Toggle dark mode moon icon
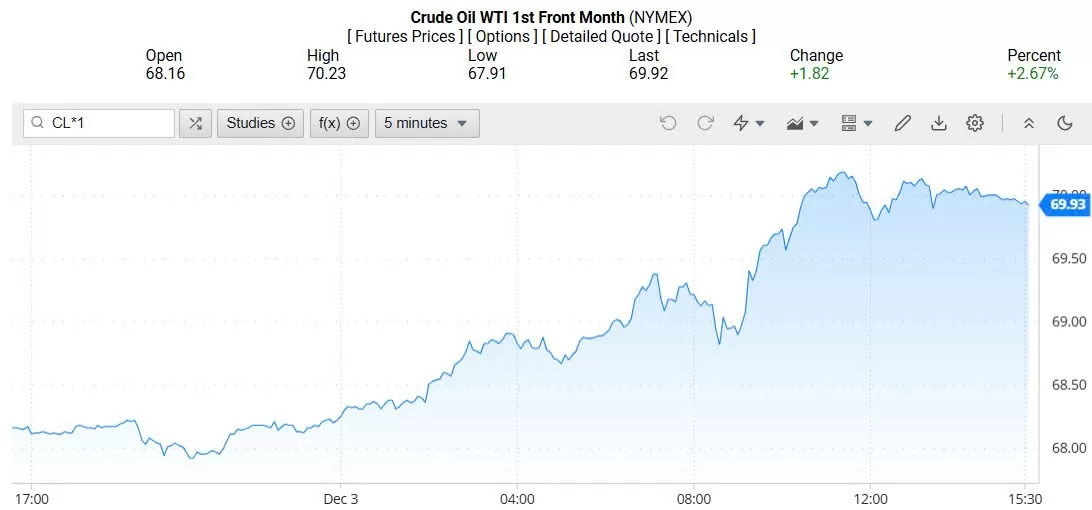1092x510 pixels. (x=1065, y=123)
